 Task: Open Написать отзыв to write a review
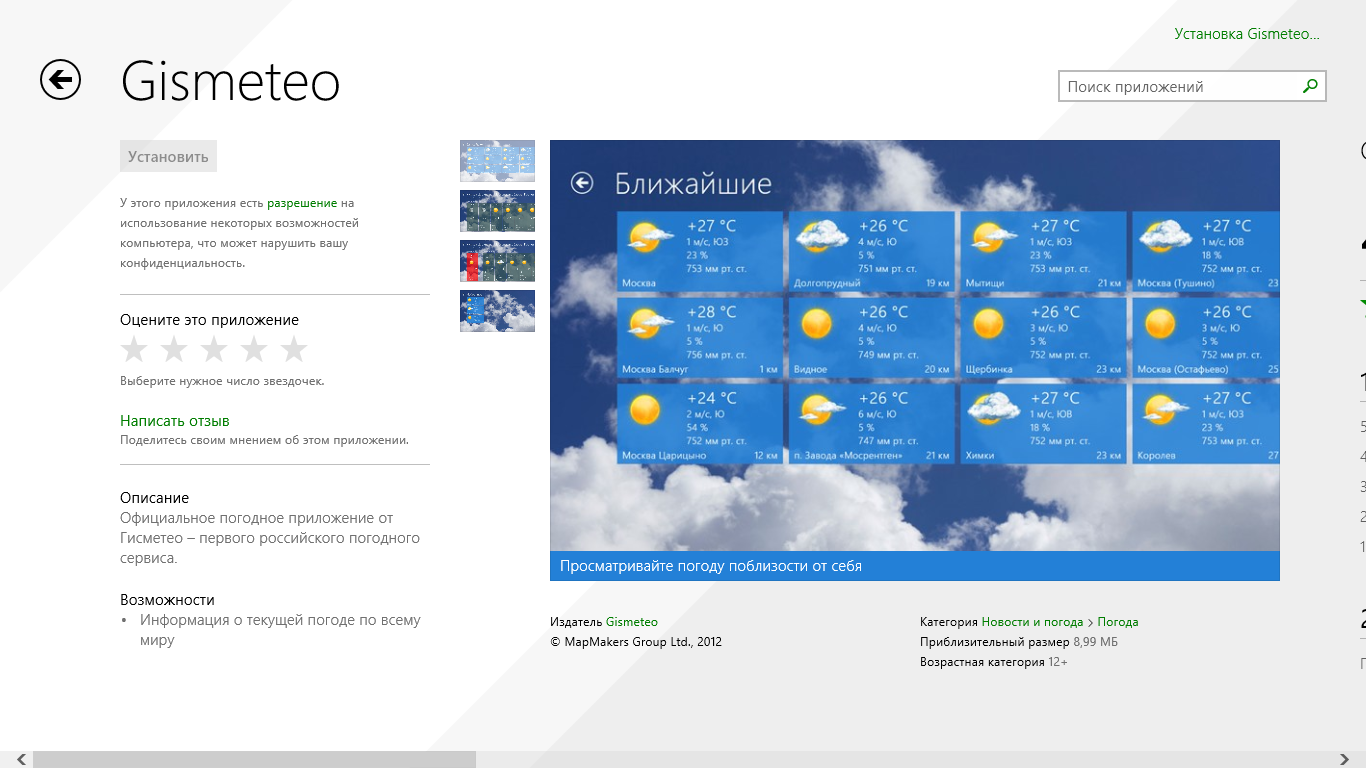tap(175, 421)
